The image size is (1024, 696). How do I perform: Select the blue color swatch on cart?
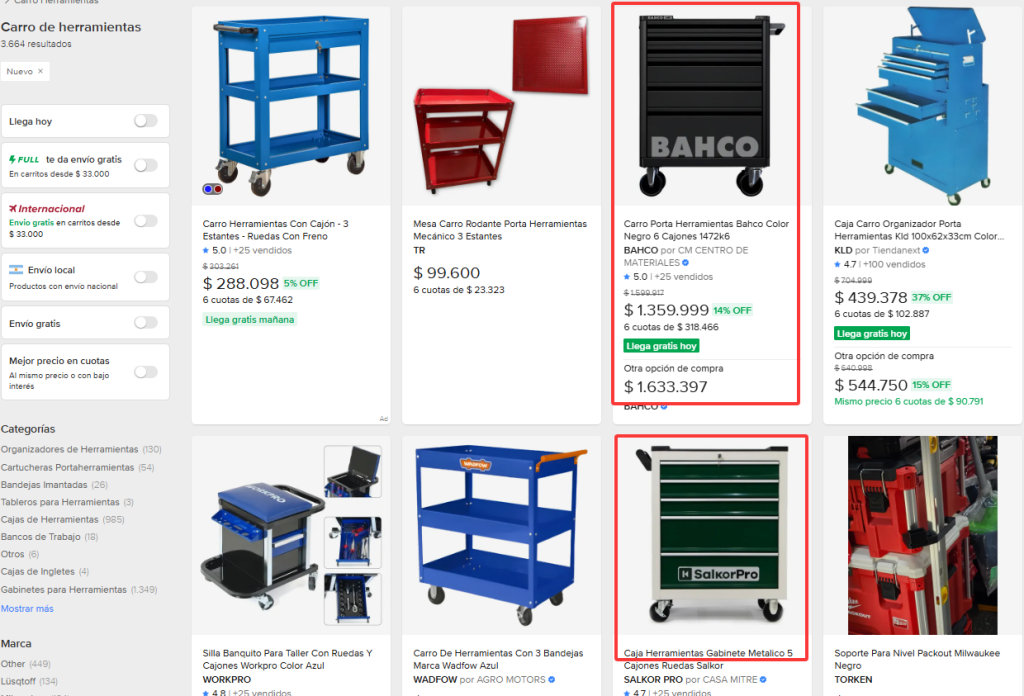208,189
